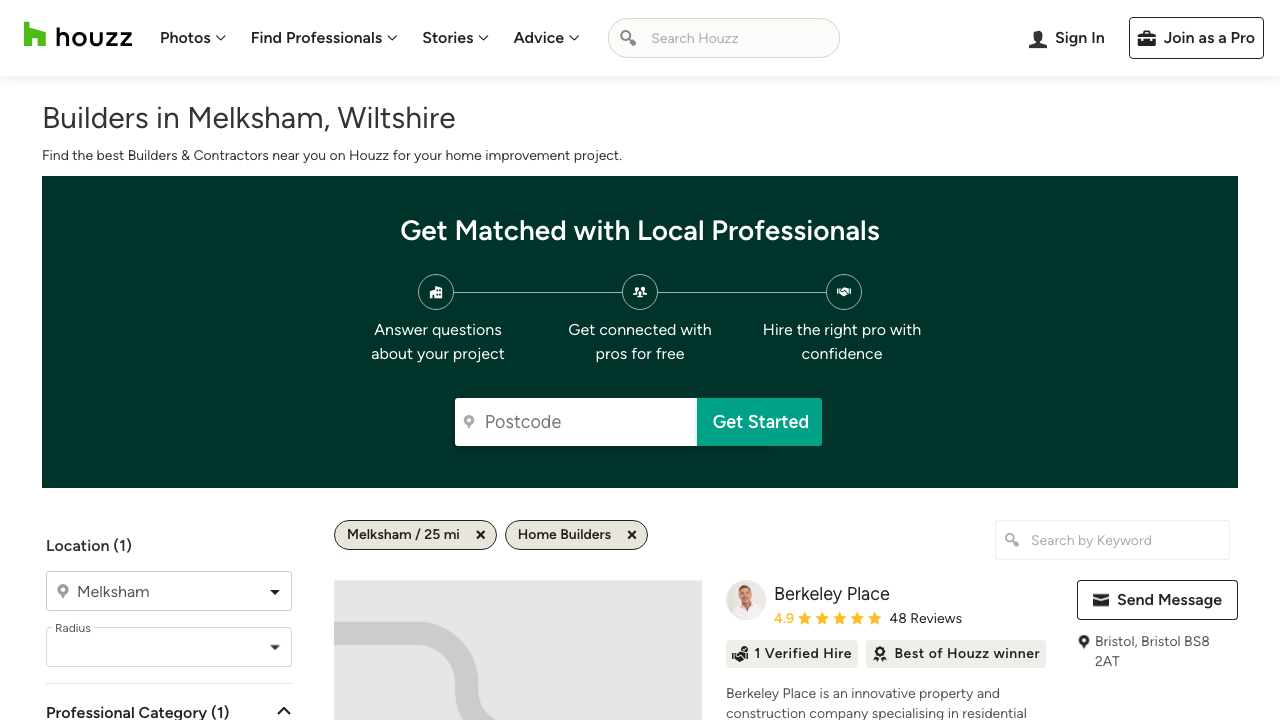This screenshot has width=1280, height=720.
Task: Click the Search by Keyword input field
Action: 1112,539
